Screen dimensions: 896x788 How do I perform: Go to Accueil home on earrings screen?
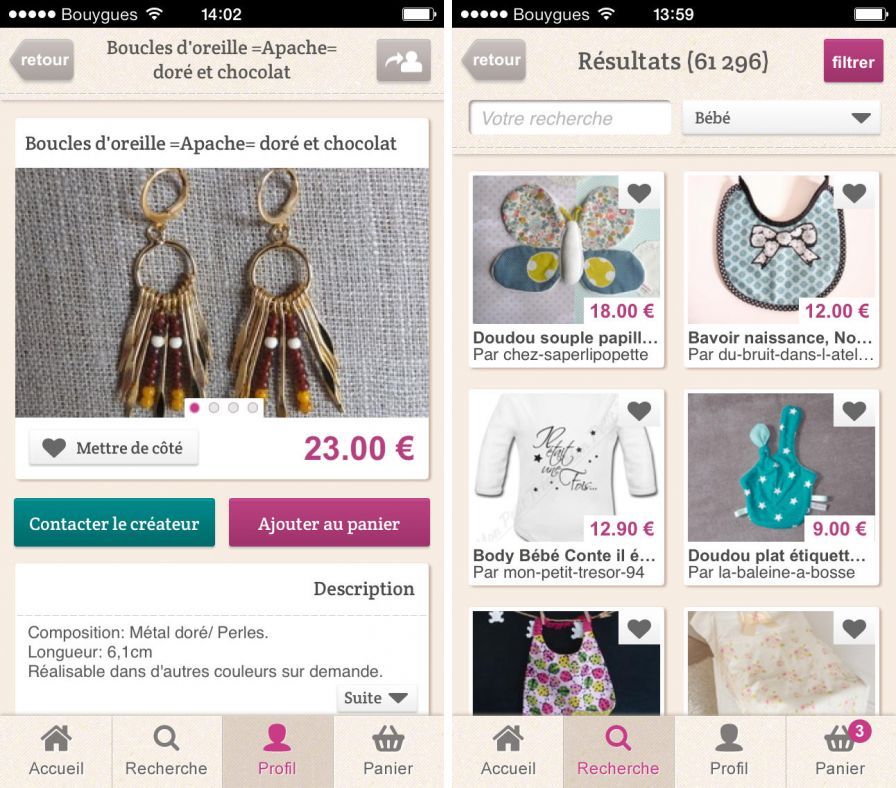click(56, 751)
